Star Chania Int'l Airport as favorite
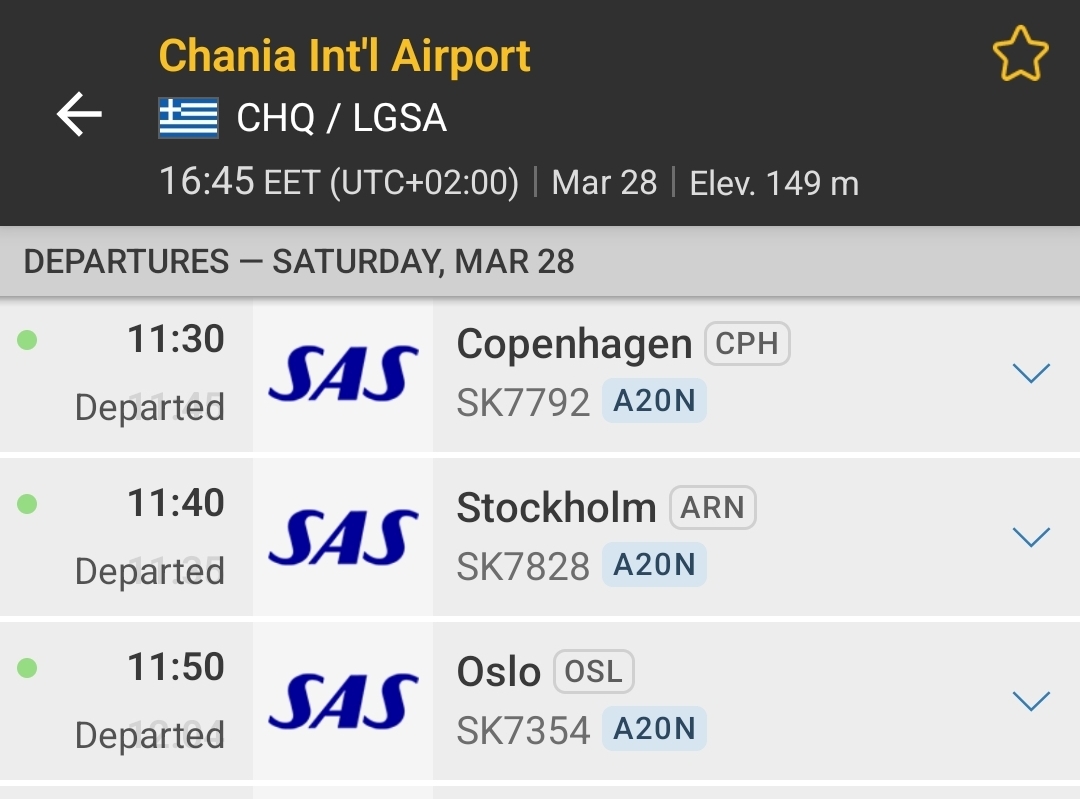The height and width of the screenshot is (799, 1080). click(1021, 54)
